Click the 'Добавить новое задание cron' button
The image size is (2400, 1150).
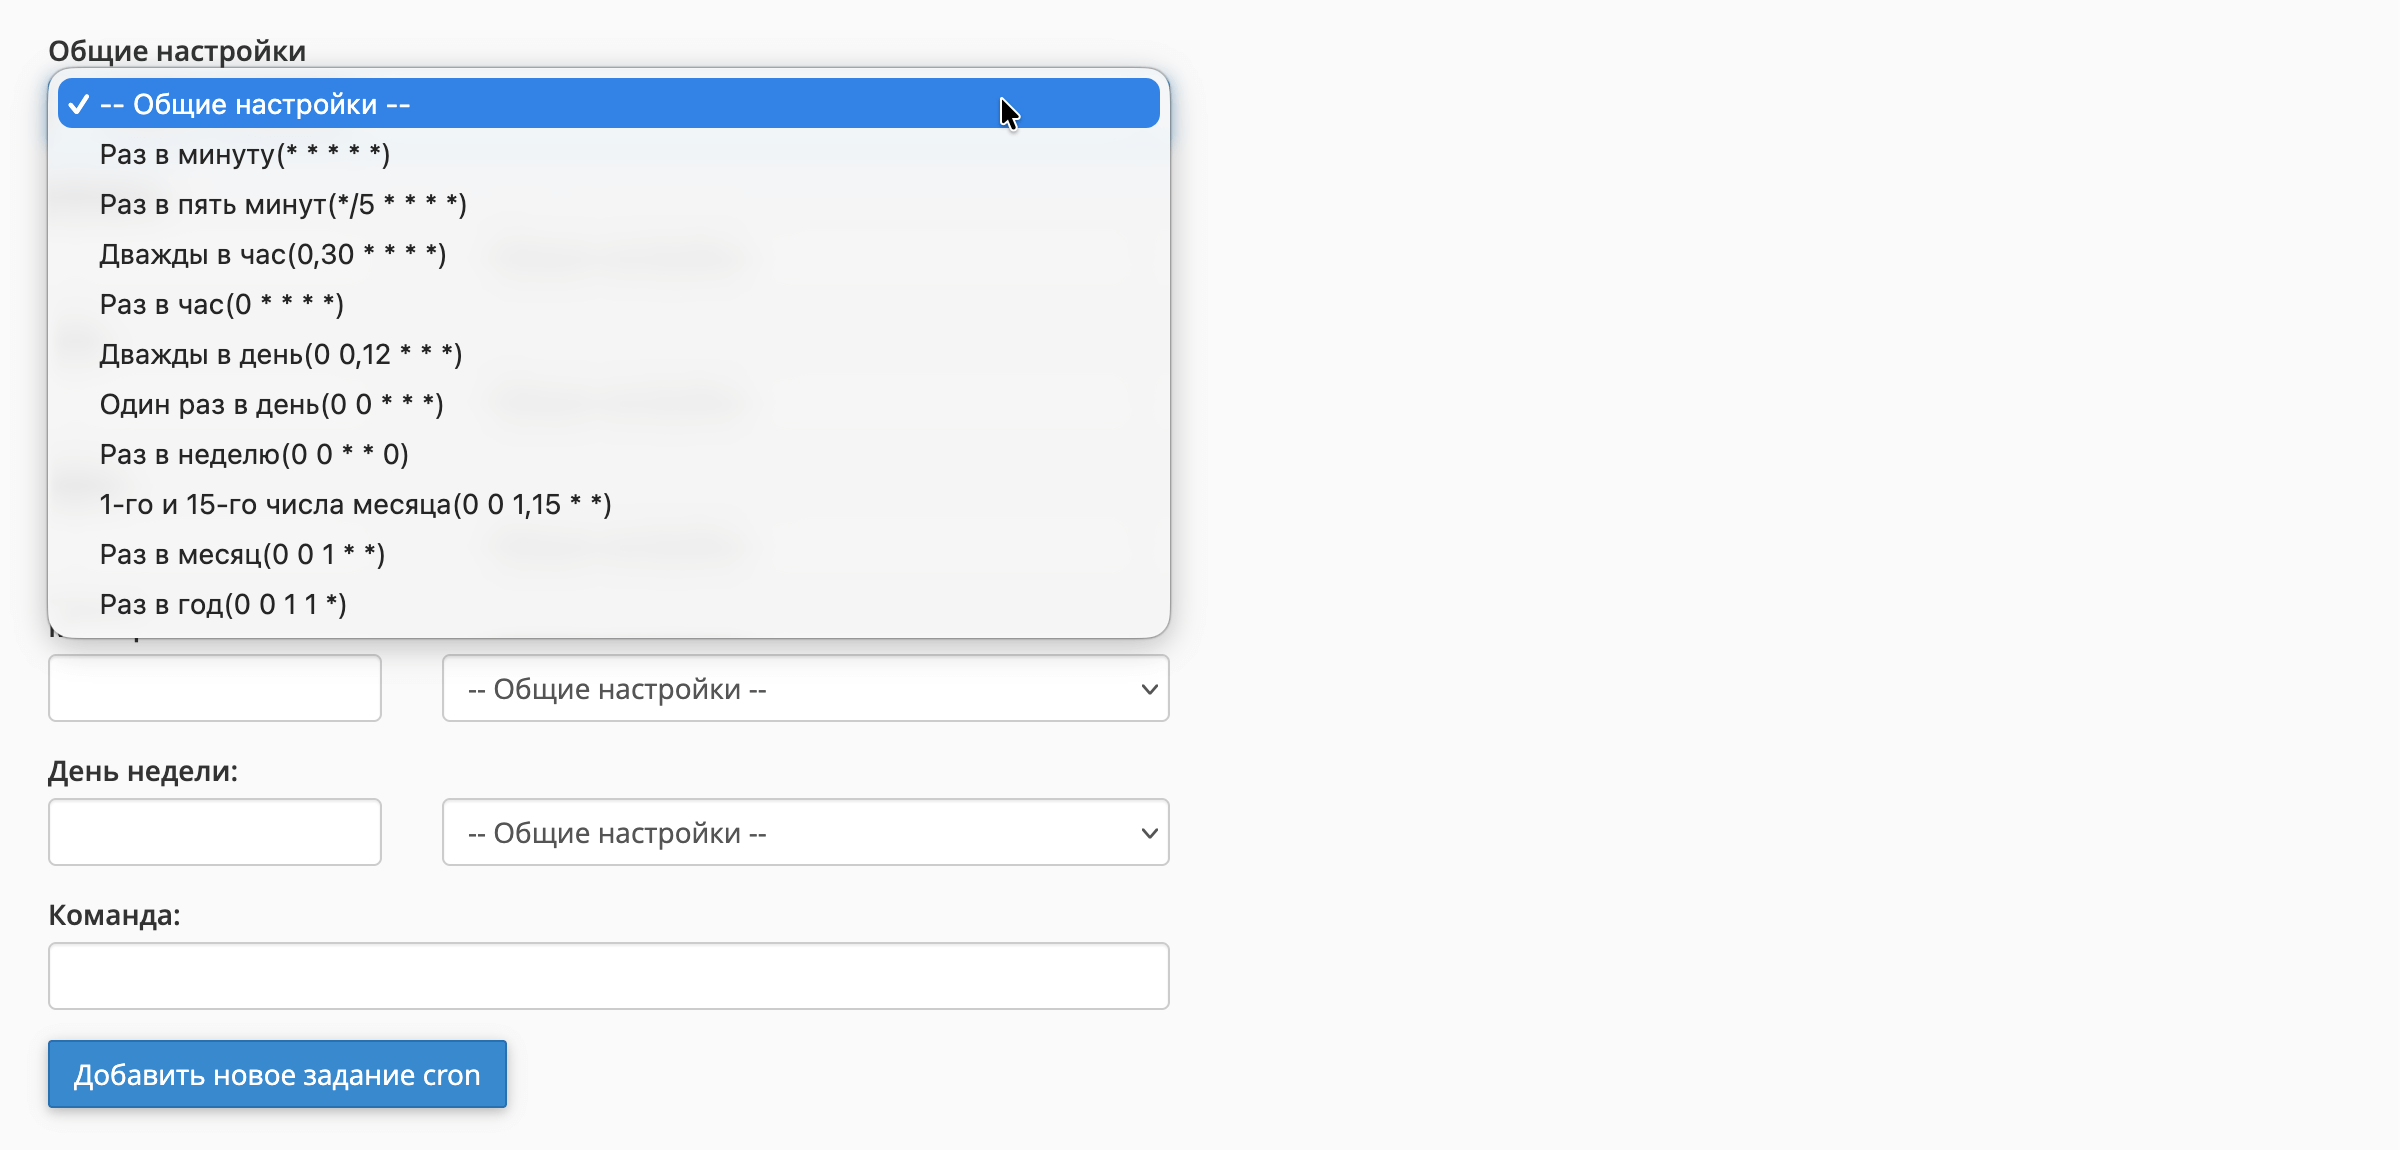(276, 1074)
